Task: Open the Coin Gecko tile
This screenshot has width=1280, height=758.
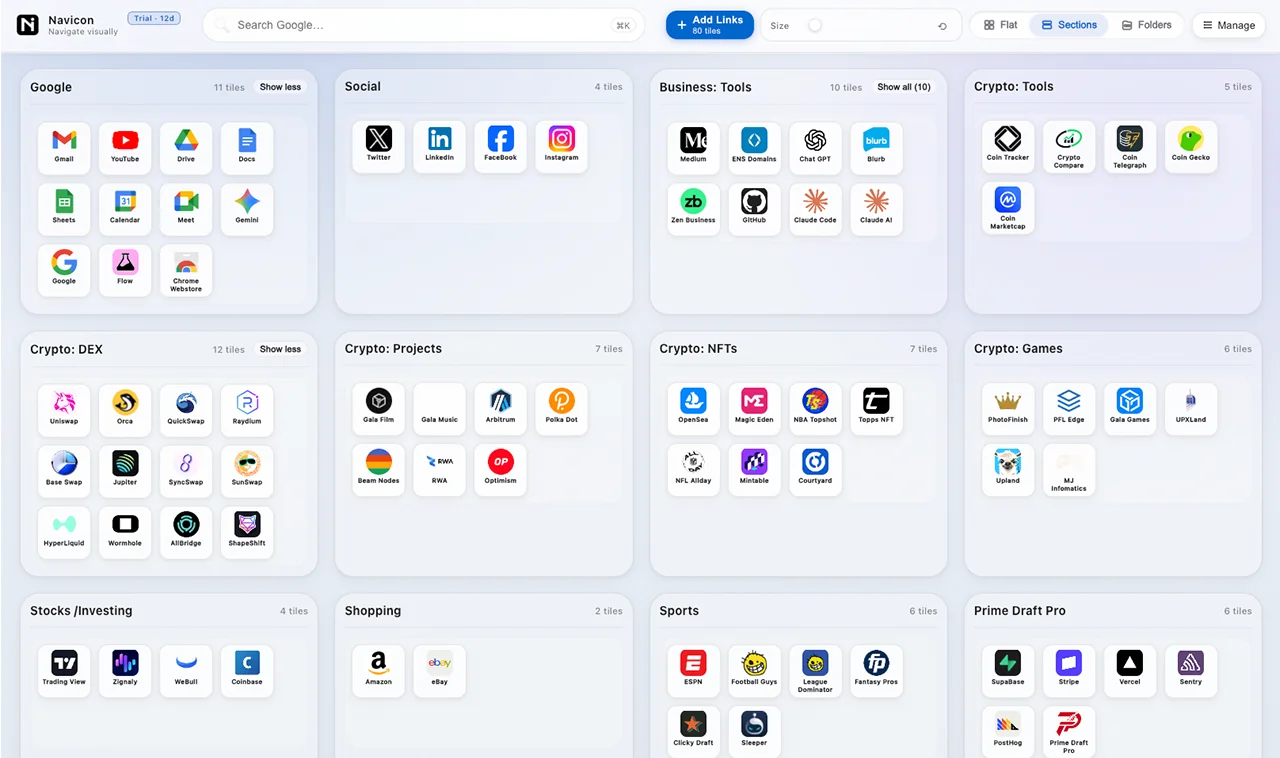Action: tap(1191, 148)
